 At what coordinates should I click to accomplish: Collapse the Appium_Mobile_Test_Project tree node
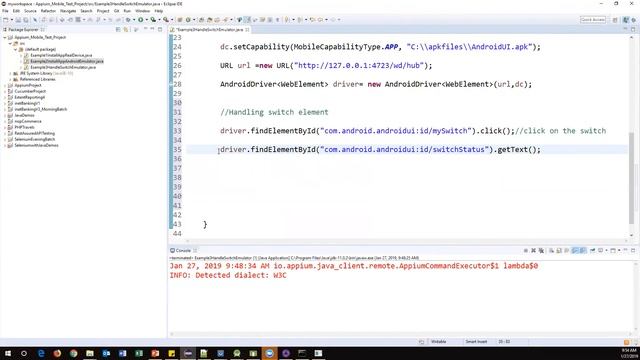click(5, 37)
